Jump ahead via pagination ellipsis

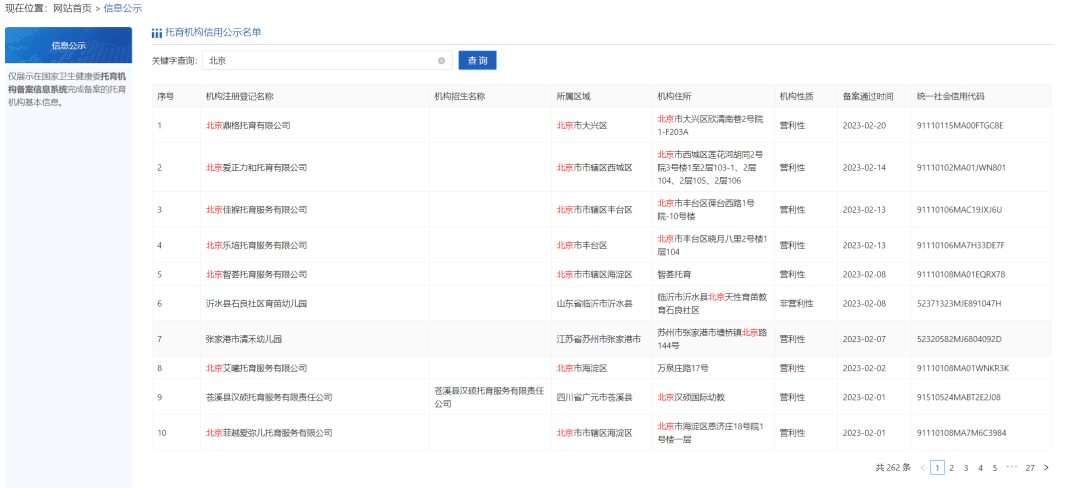[1012, 467]
